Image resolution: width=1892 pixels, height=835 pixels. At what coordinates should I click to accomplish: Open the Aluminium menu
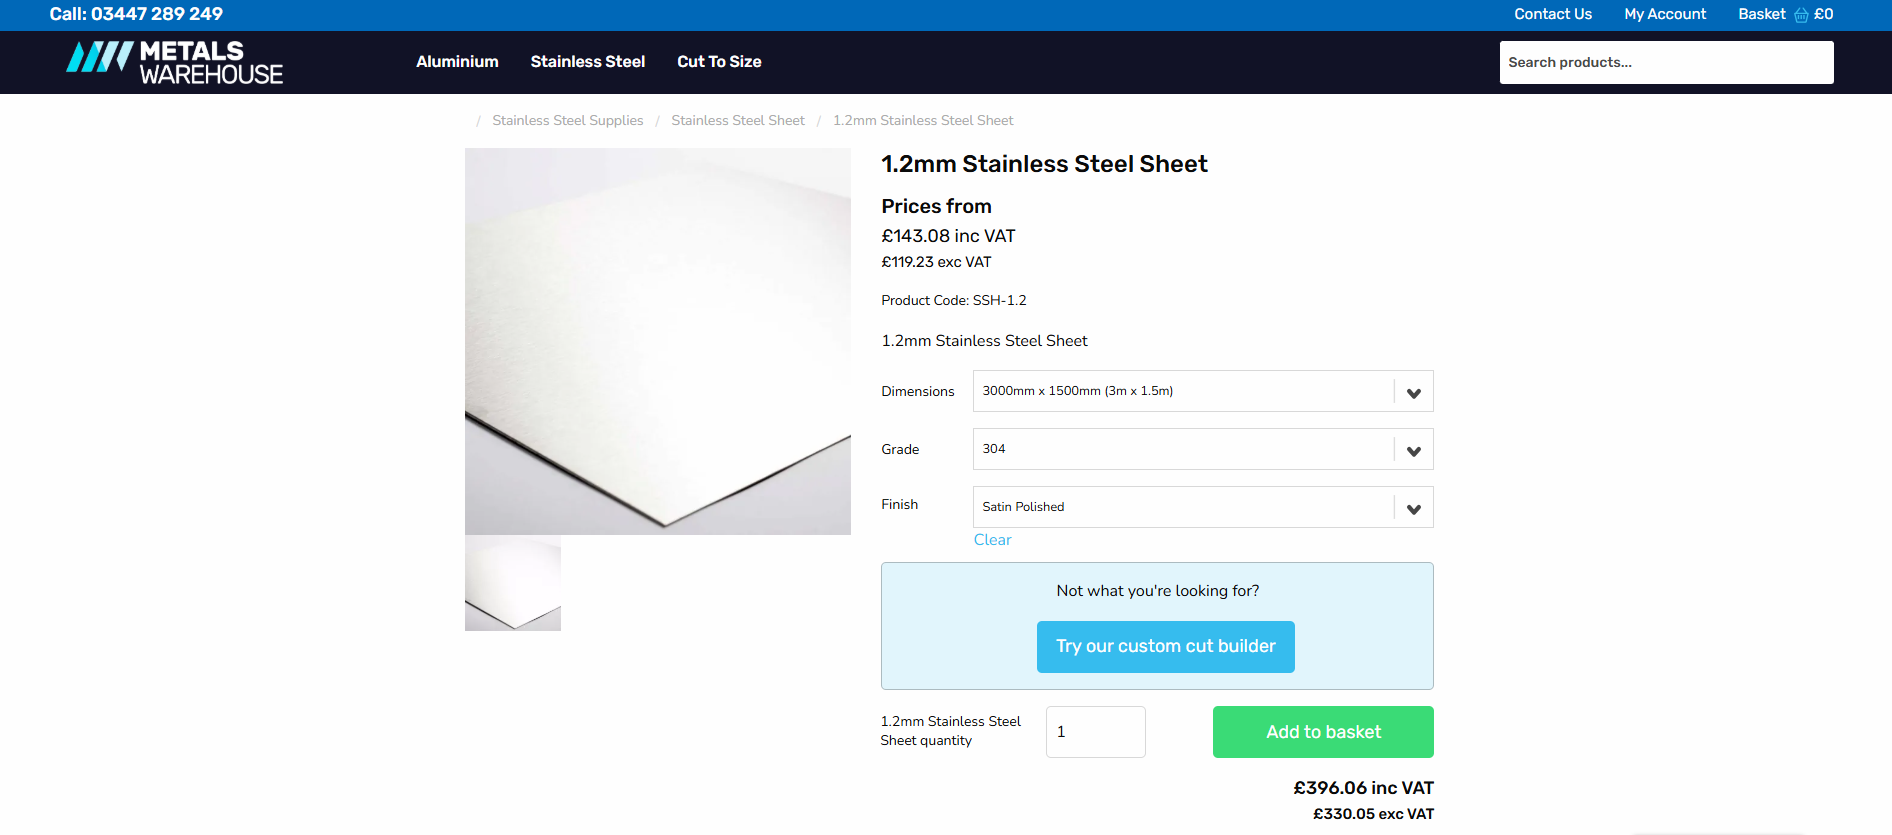[x=457, y=62]
